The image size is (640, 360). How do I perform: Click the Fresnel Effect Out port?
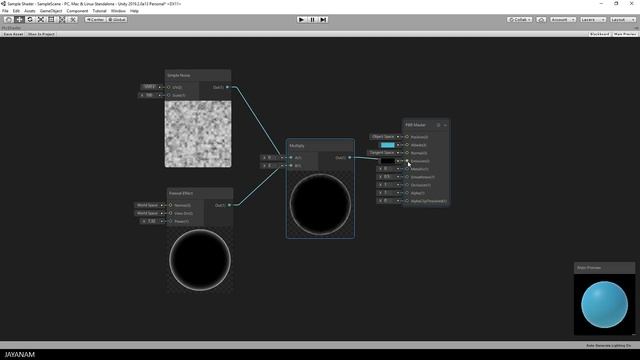(229, 205)
